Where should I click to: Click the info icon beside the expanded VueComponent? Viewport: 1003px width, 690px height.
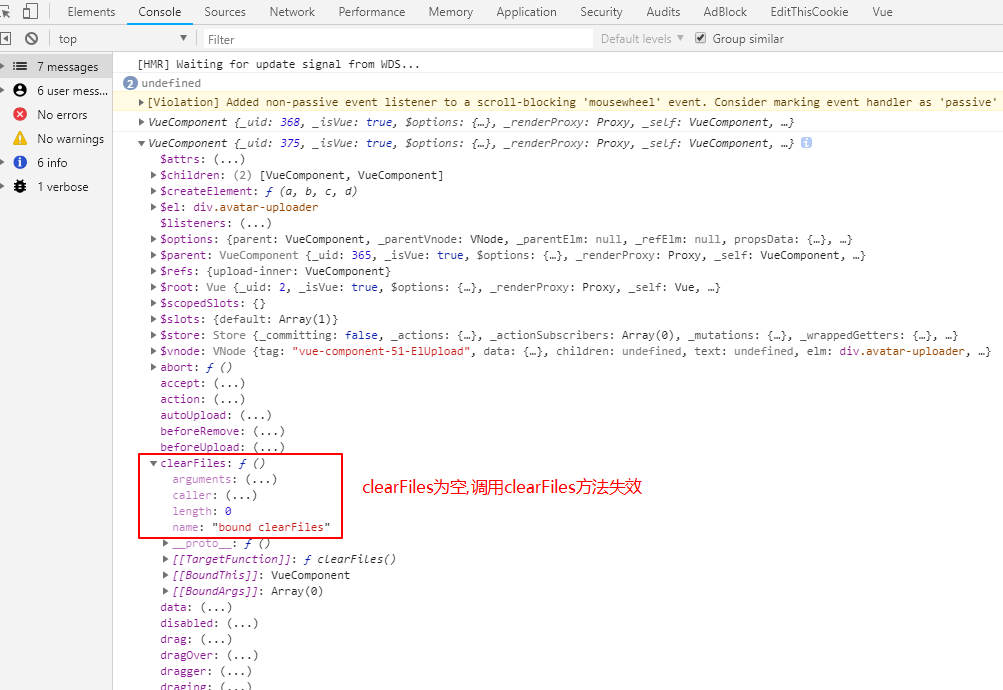(806, 142)
